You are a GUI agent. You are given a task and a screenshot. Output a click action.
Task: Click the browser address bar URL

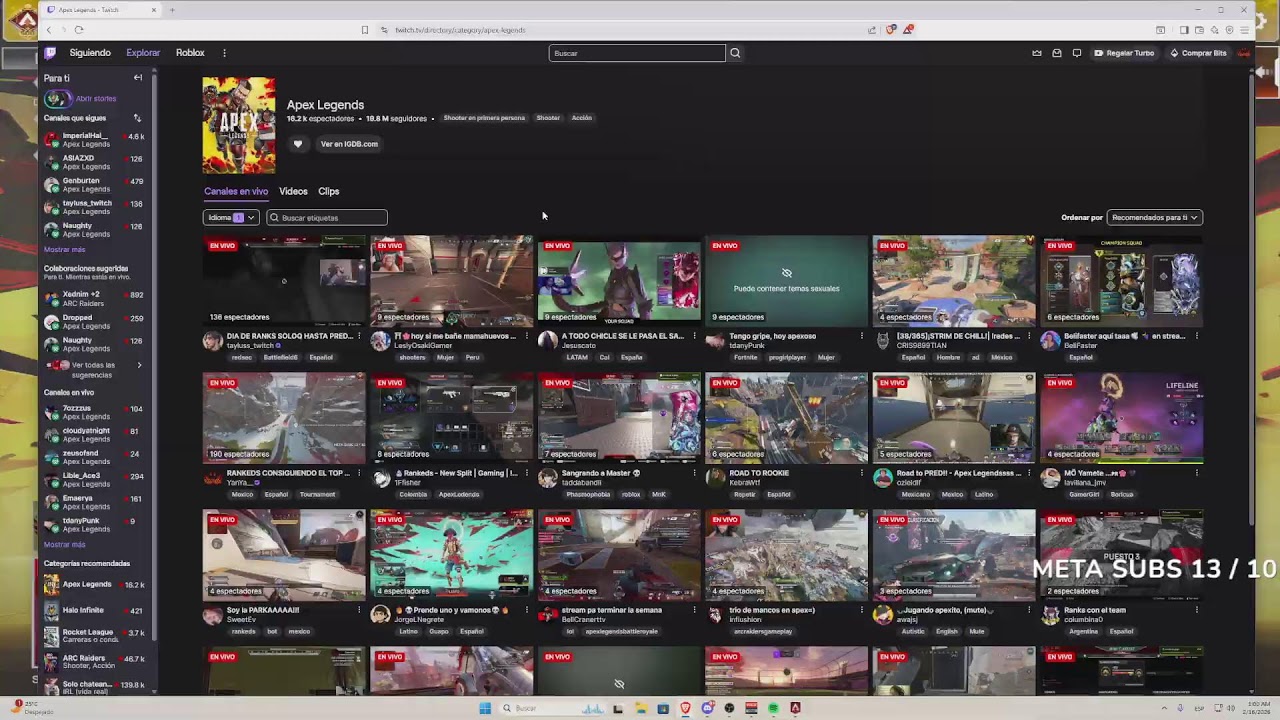tap(460, 30)
